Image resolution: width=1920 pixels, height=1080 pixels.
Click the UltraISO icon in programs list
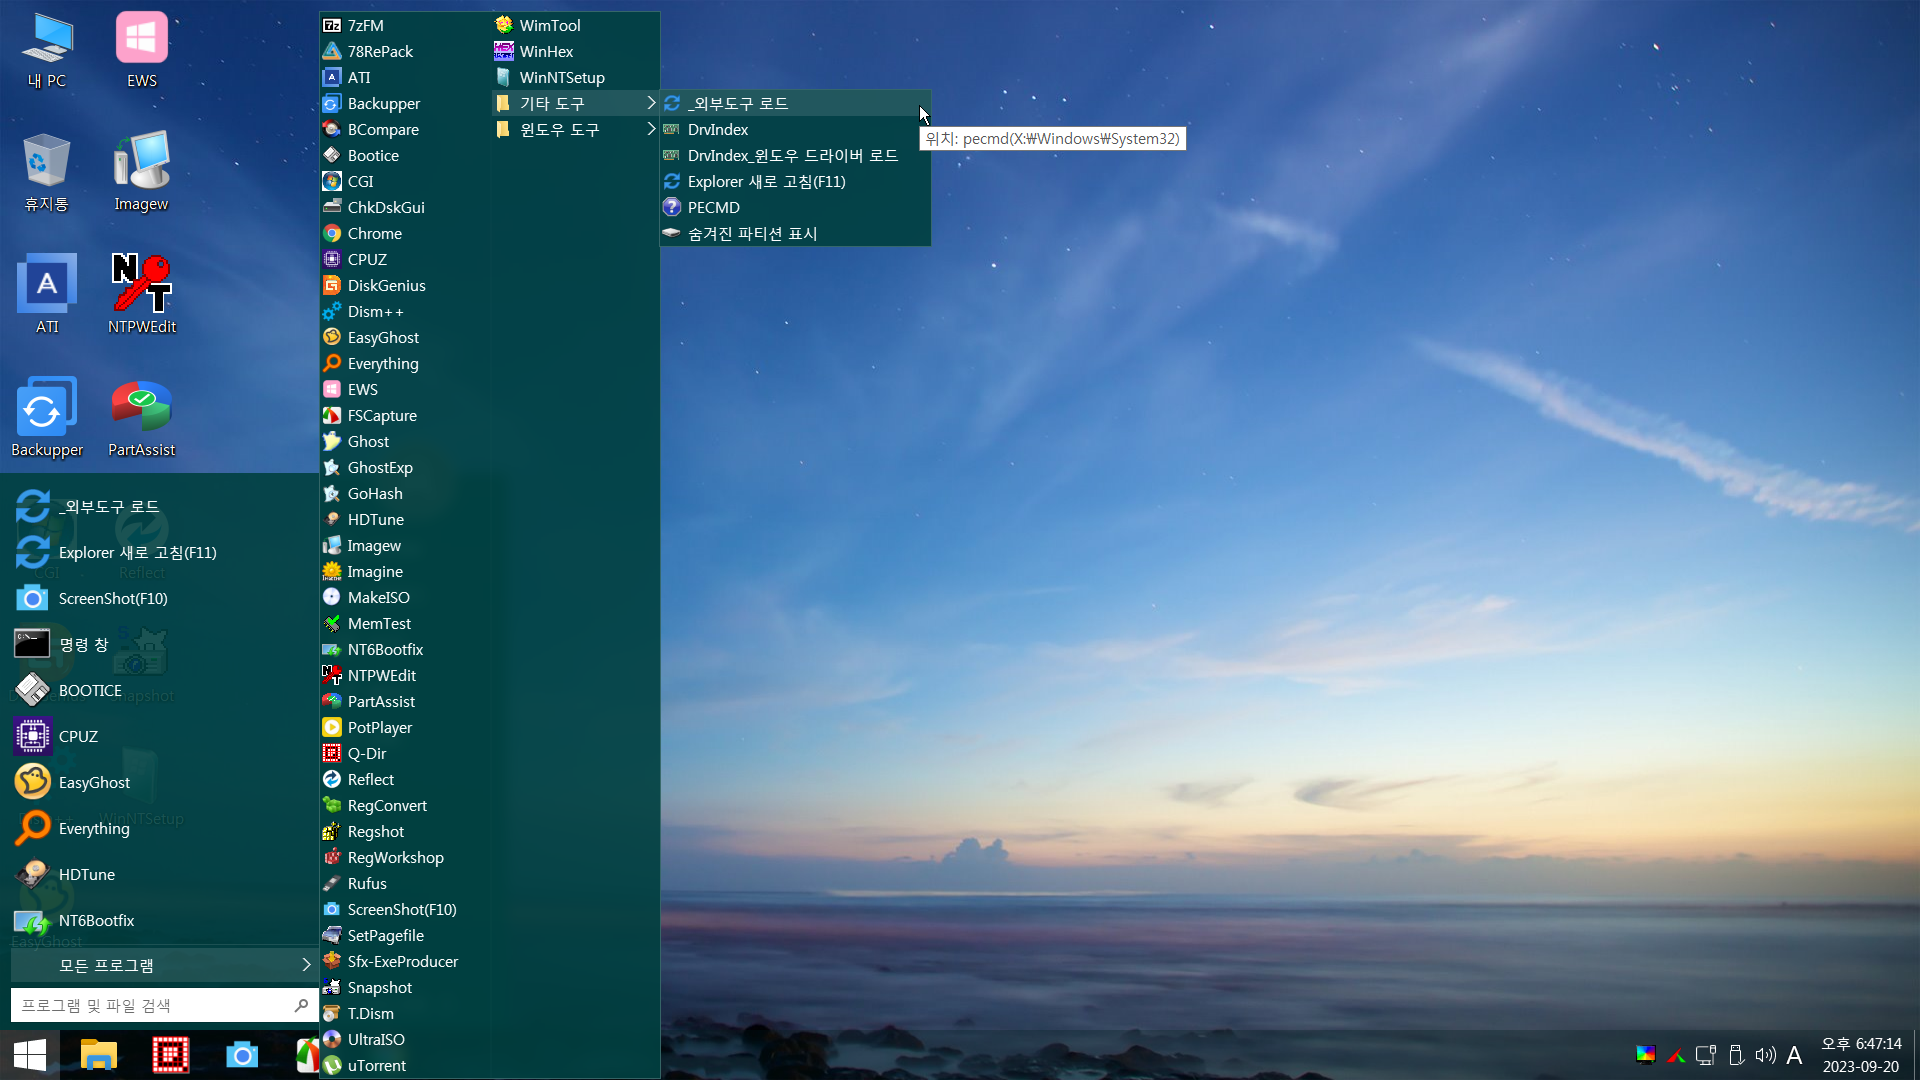(332, 1039)
